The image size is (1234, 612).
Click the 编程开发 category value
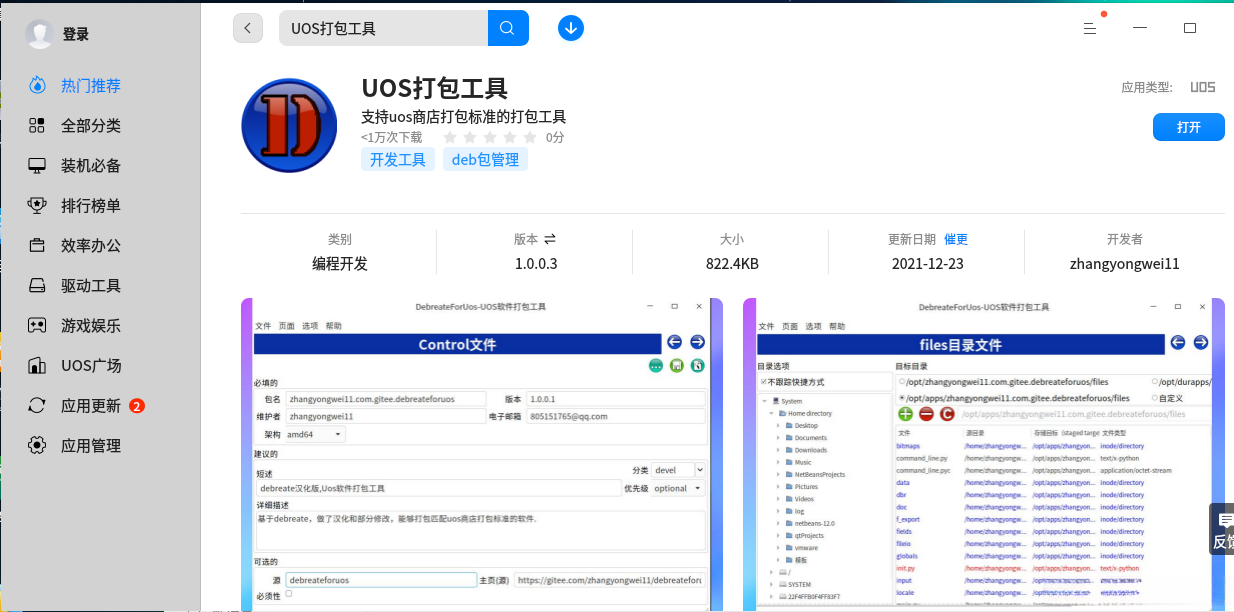(340, 264)
